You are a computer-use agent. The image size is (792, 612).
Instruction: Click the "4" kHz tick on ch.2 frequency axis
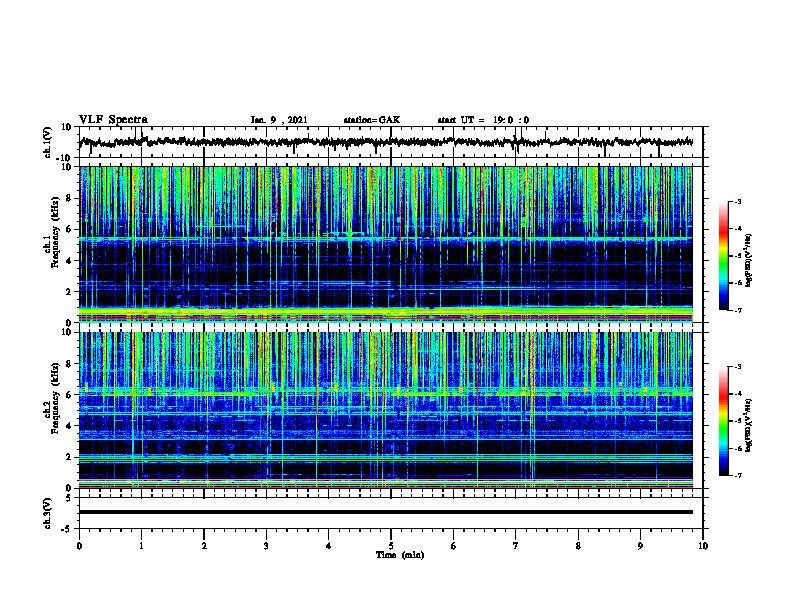[70, 426]
